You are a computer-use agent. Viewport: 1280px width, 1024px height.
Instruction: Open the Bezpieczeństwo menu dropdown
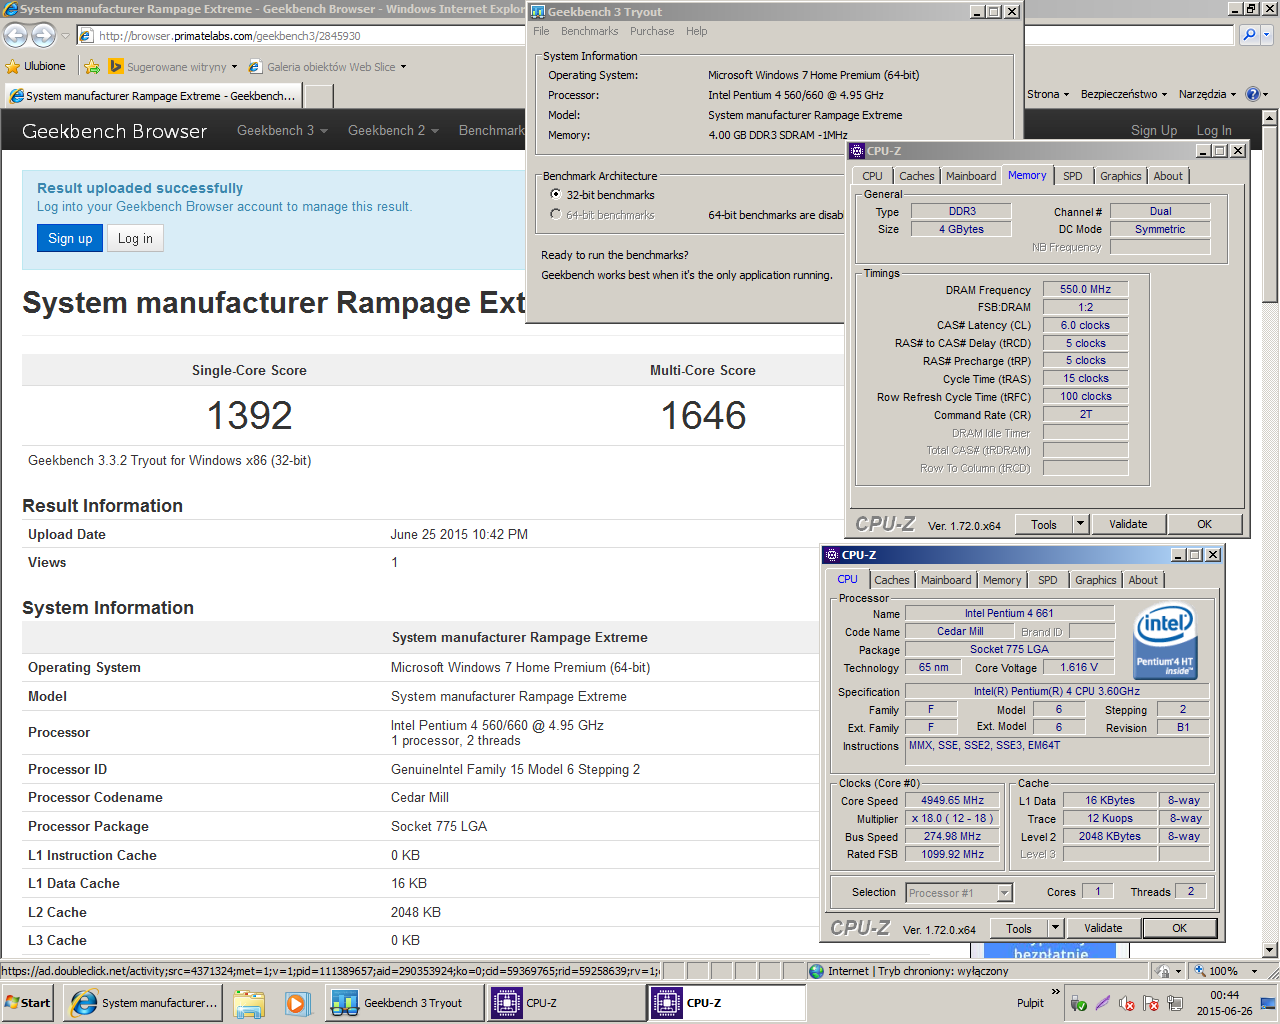1124,94
